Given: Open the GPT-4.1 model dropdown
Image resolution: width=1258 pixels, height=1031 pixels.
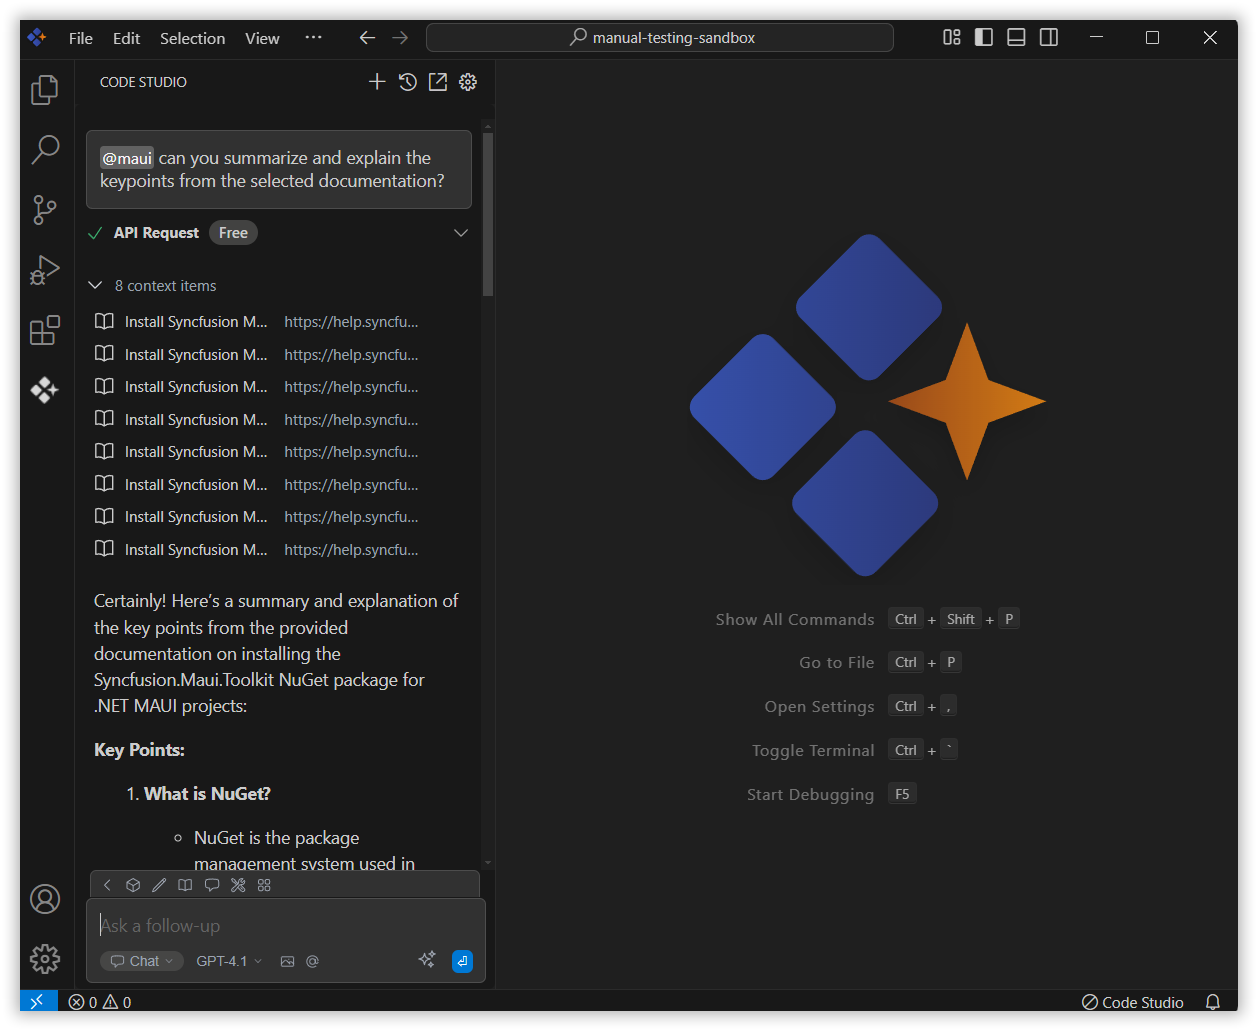Looking at the screenshot, I should click(x=229, y=961).
